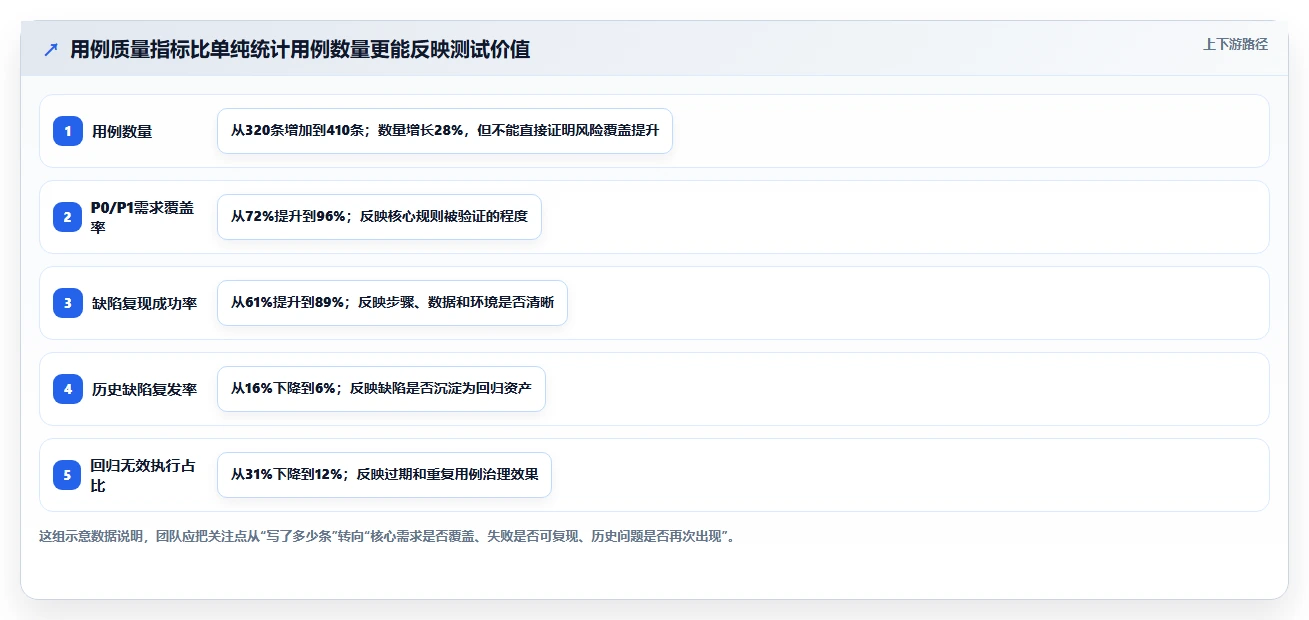Click the box reading 从16%下降到6%

click(x=381, y=389)
